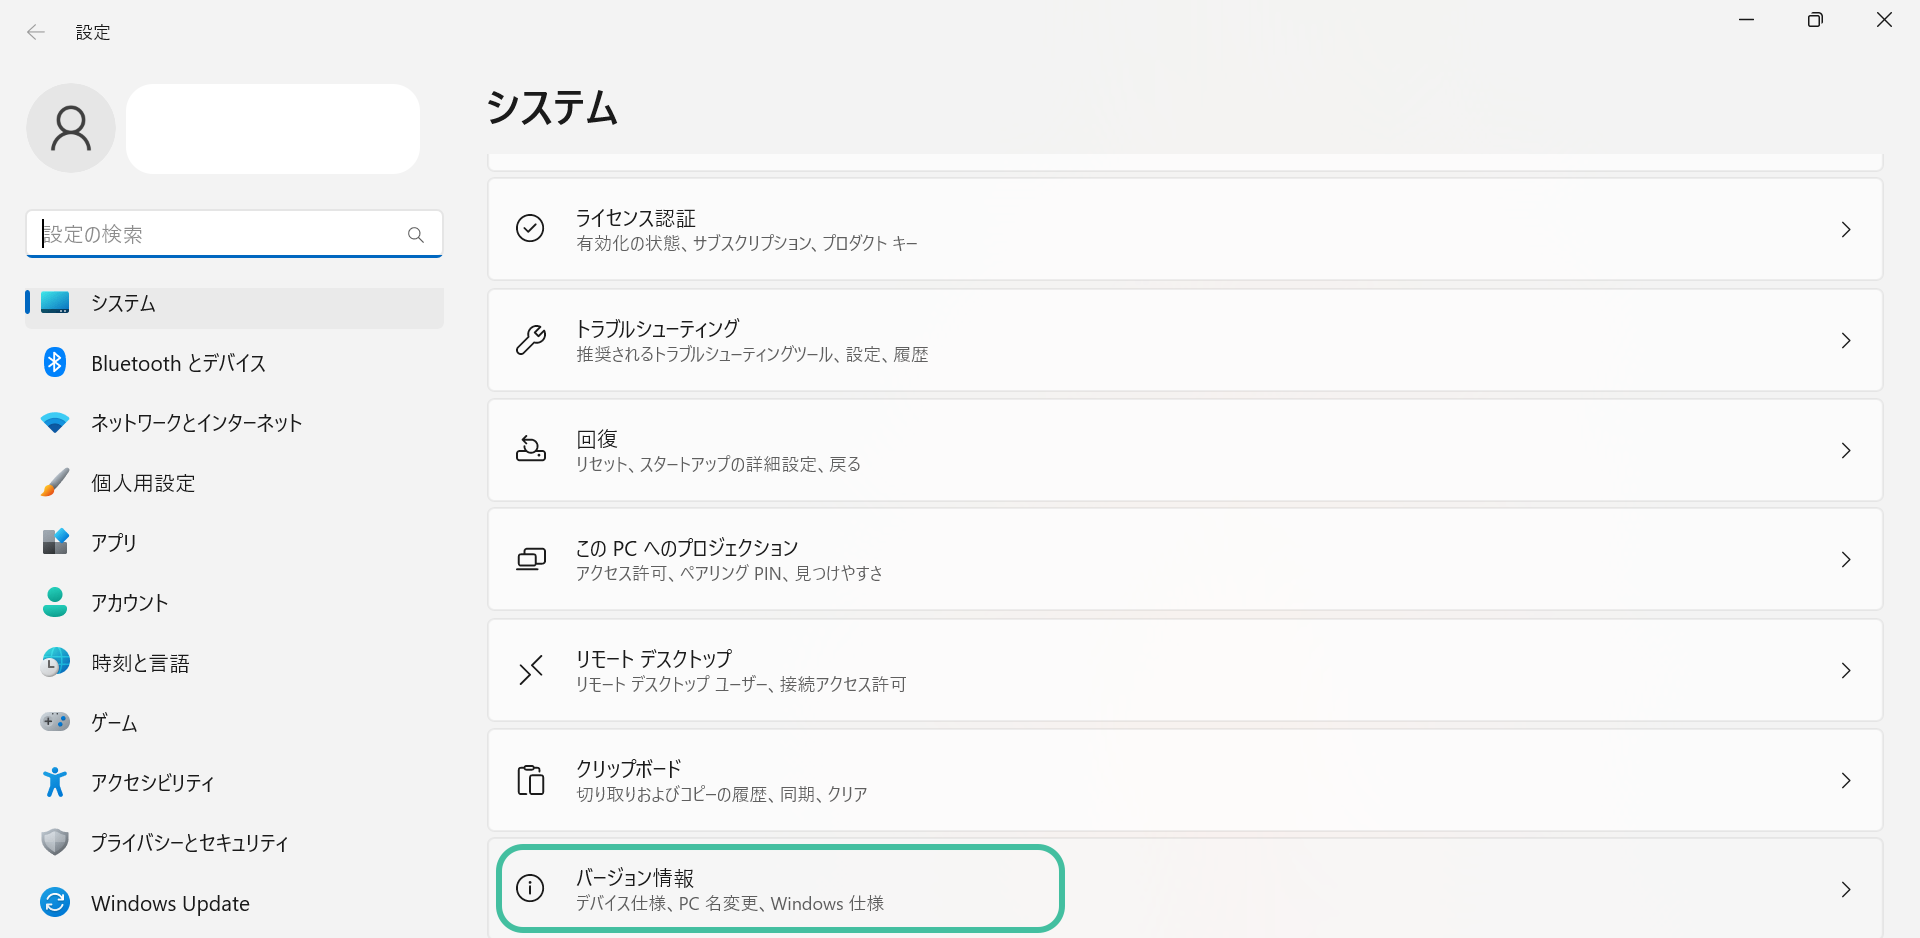Viewport: 1920px width, 938px height.
Task: Click the Windows Update sync icon
Action: [55, 903]
